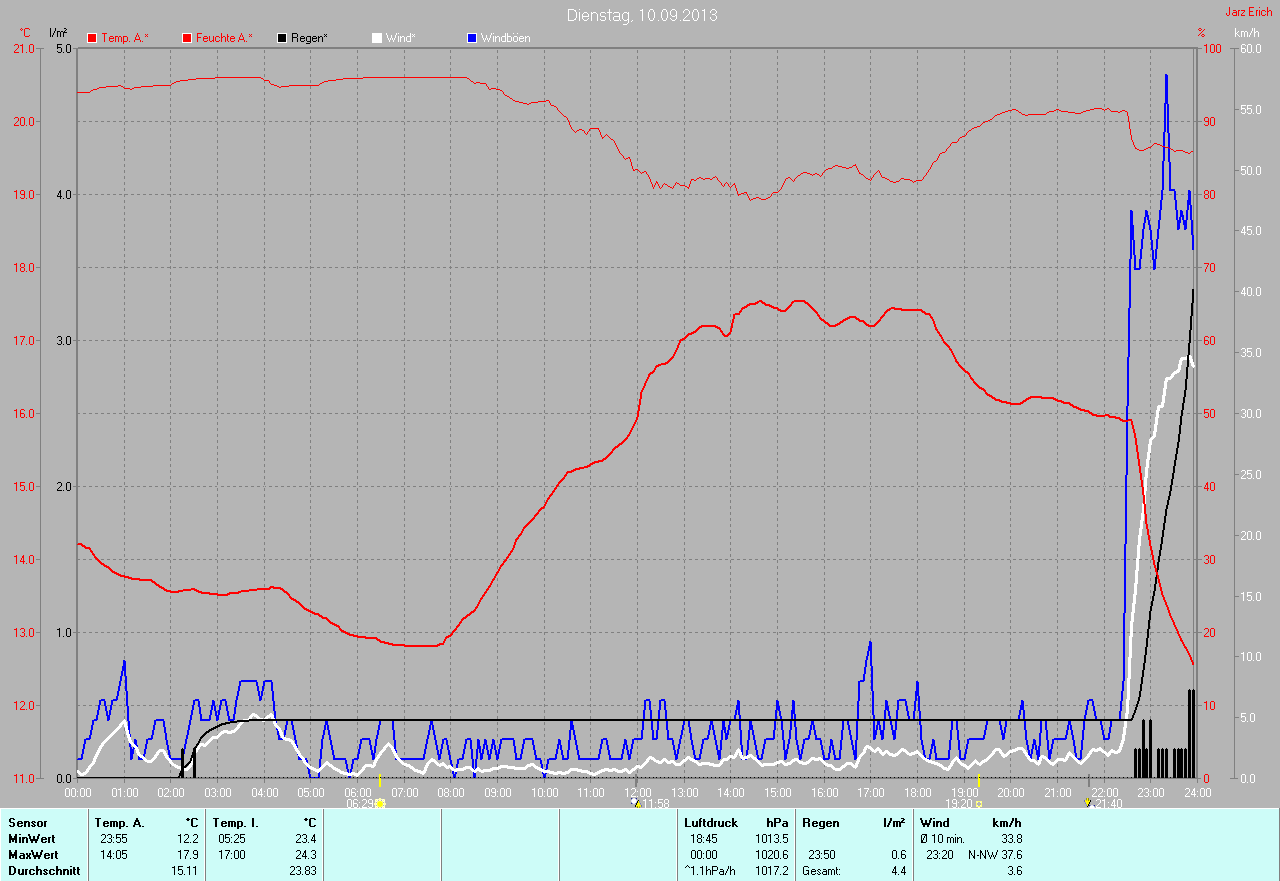This screenshot has height=881, width=1280.
Task: Click the 33.8 wind average value
Action: (1011, 839)
